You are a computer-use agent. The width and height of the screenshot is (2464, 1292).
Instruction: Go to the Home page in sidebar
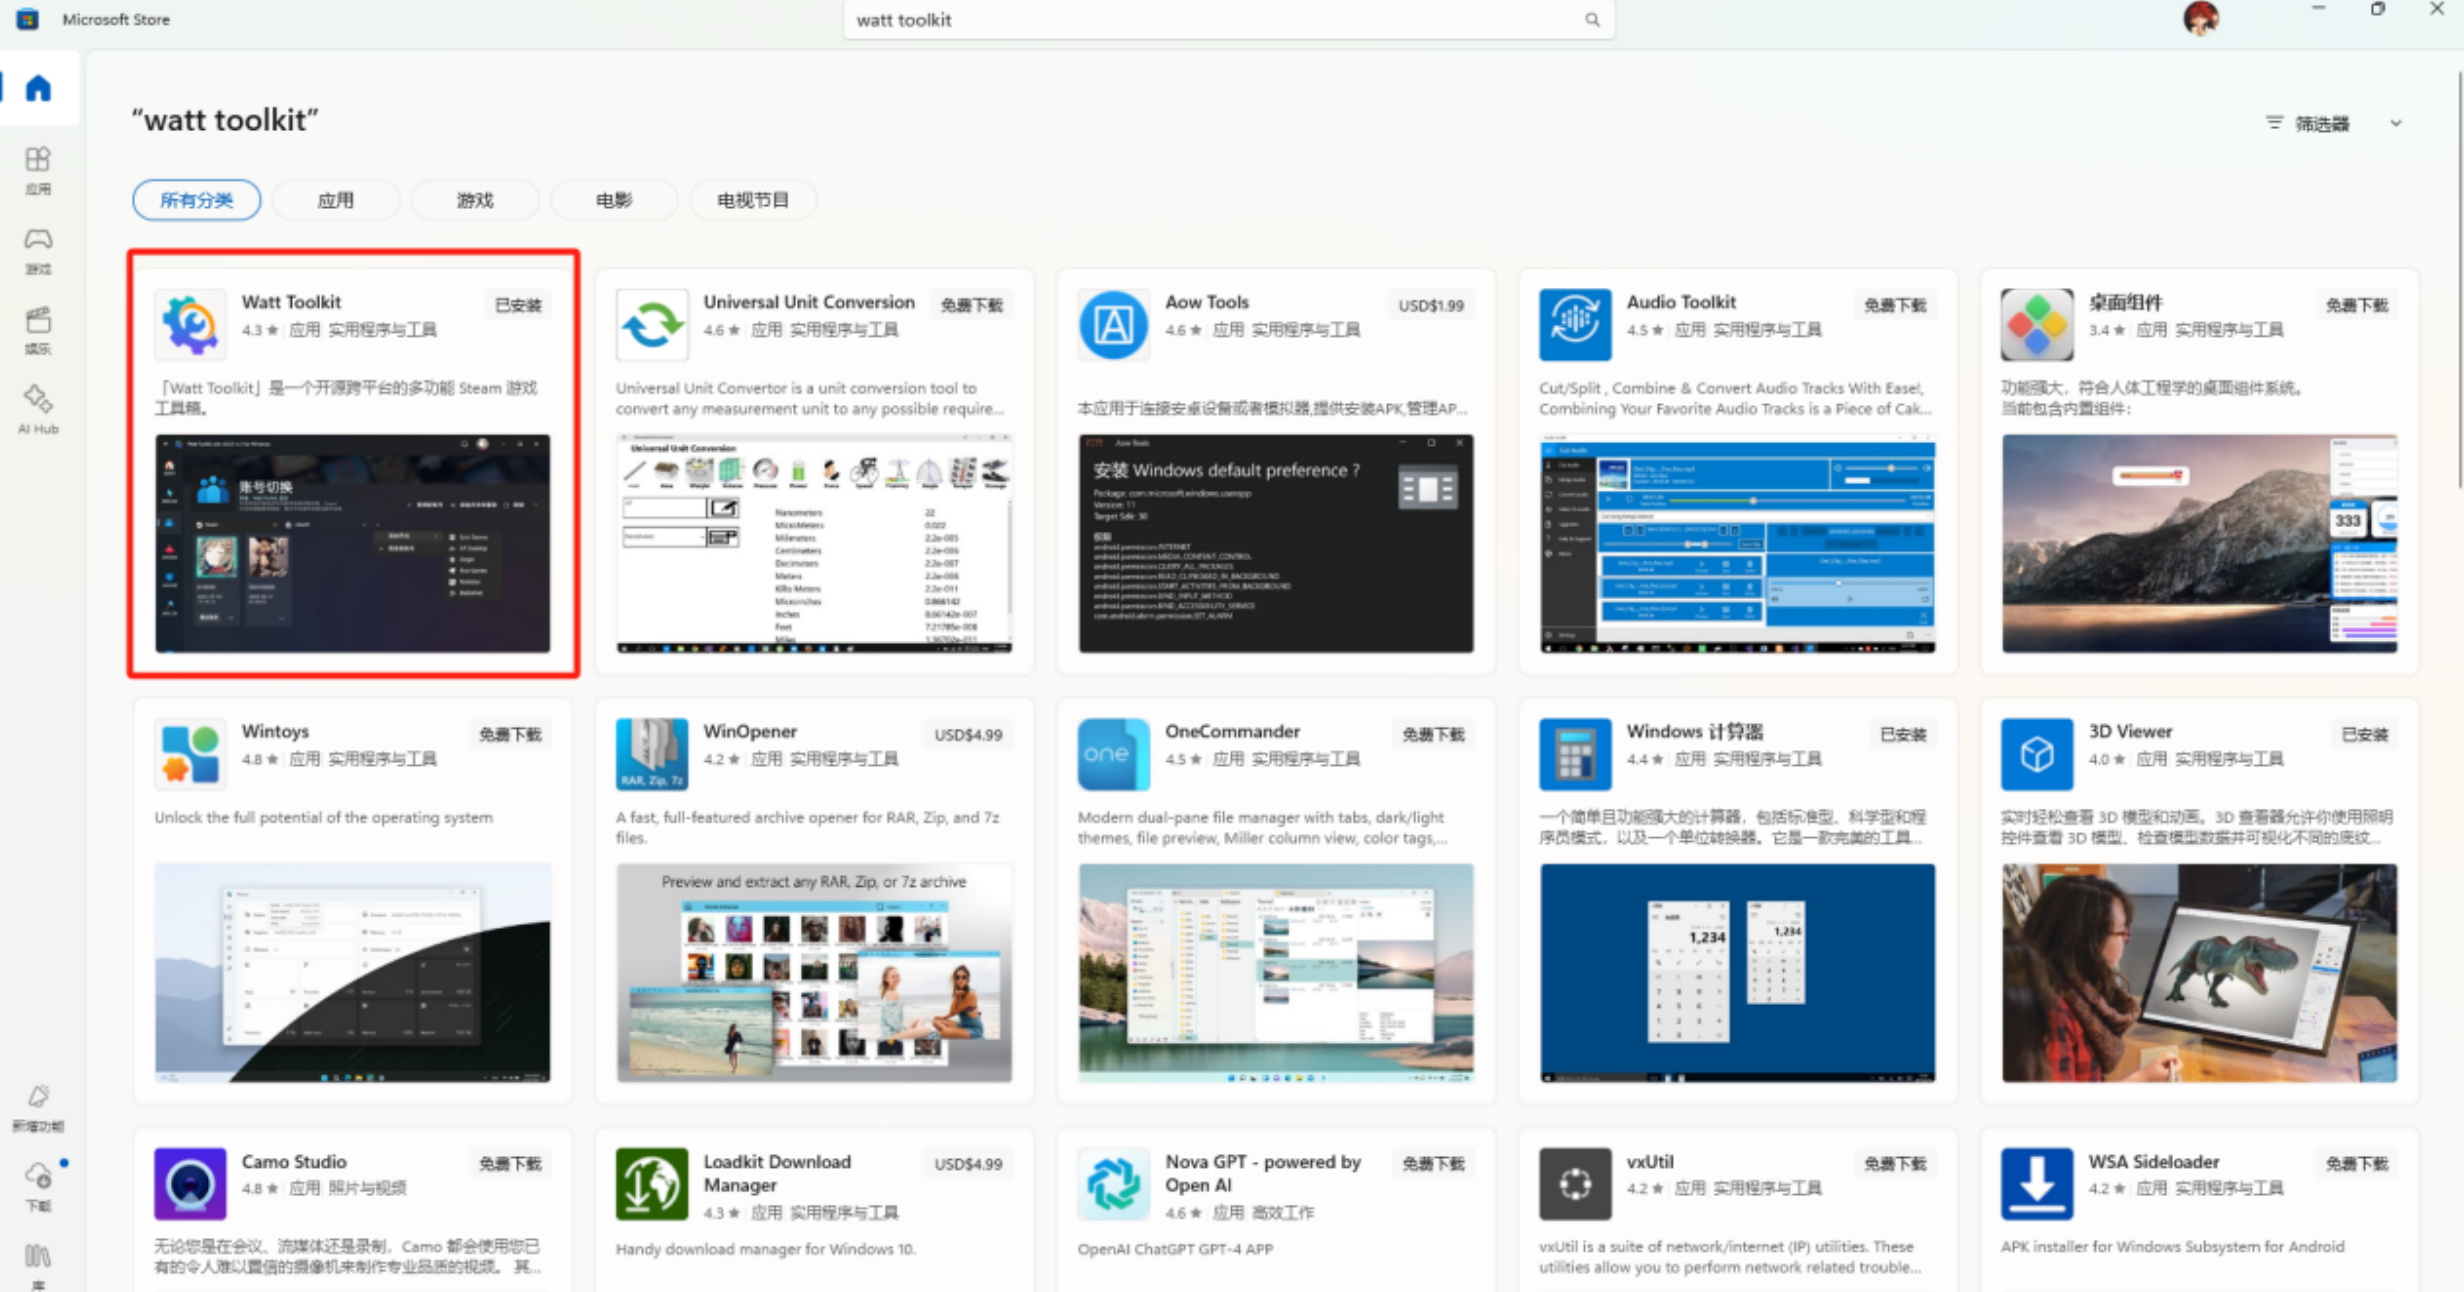(38, 88)
